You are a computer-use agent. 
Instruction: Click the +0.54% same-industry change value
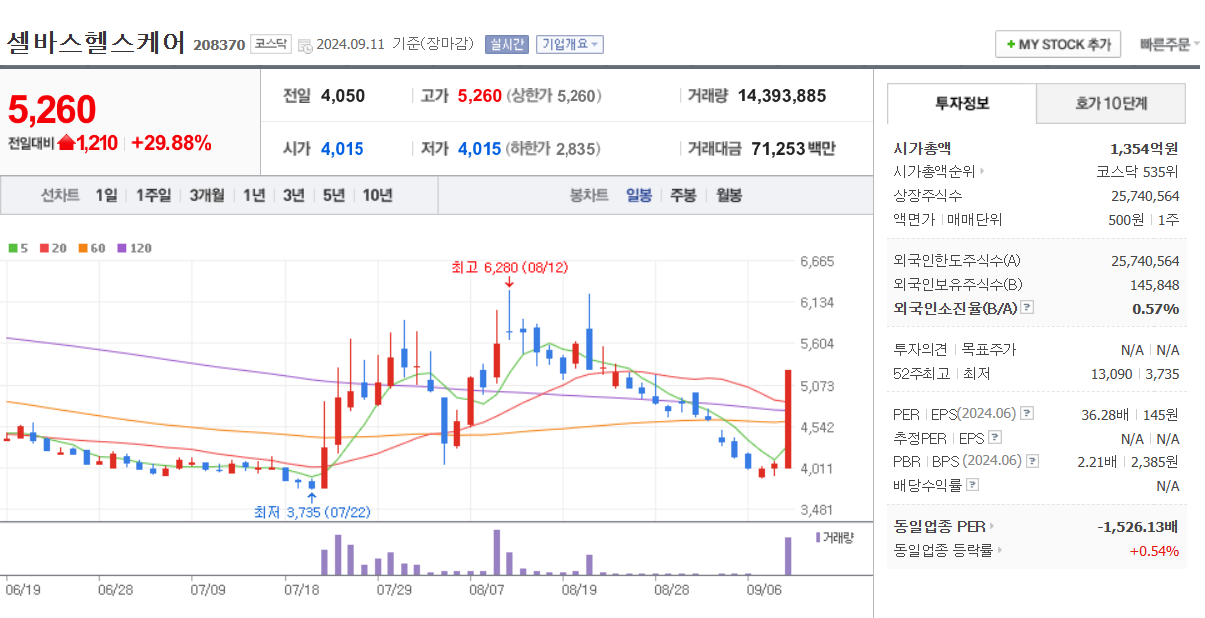pos(1154,550)
